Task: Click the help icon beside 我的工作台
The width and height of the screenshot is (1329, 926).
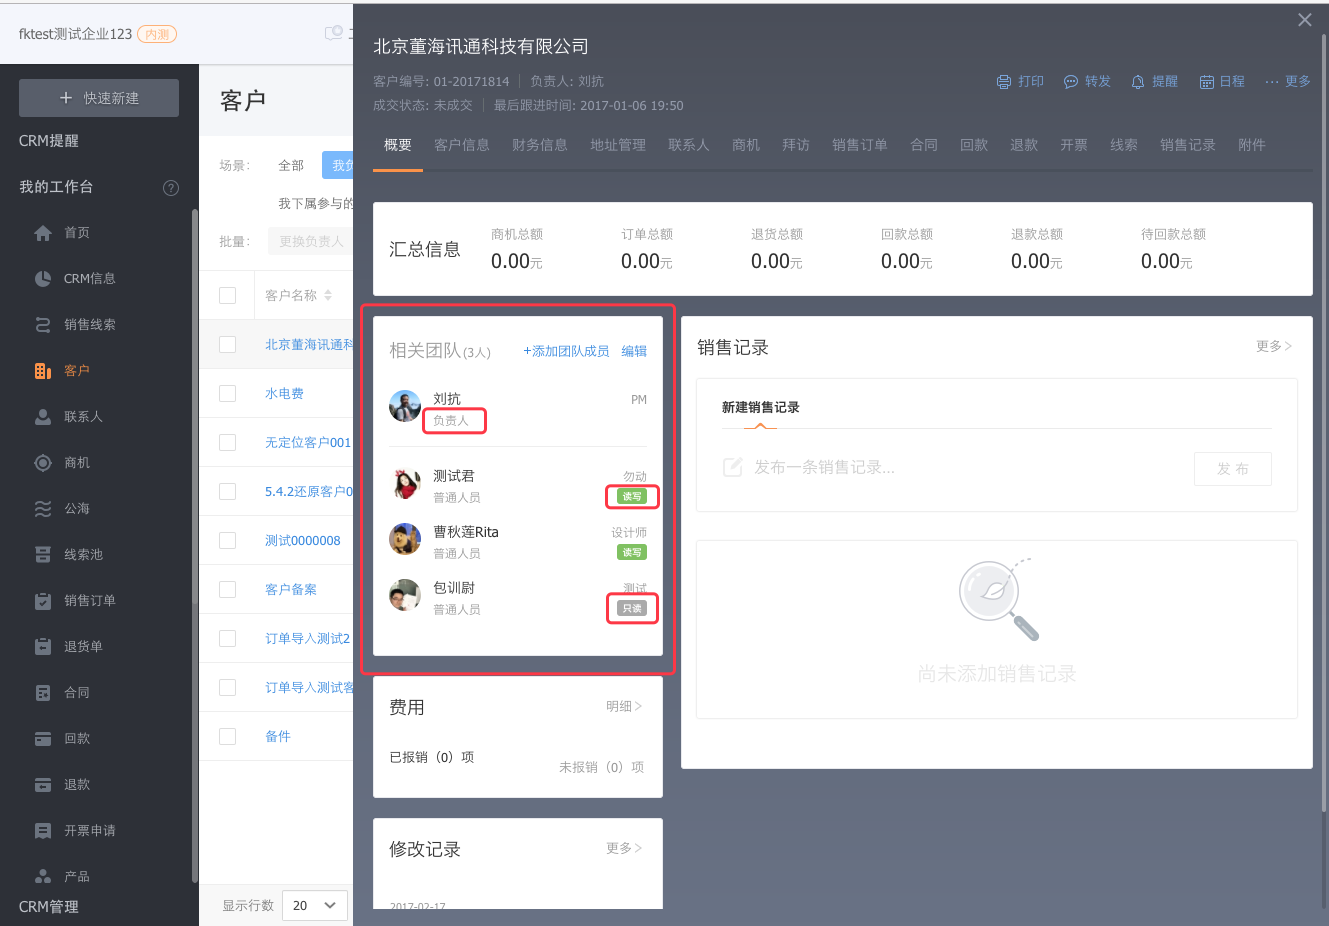Action: (x=171, y=188)
